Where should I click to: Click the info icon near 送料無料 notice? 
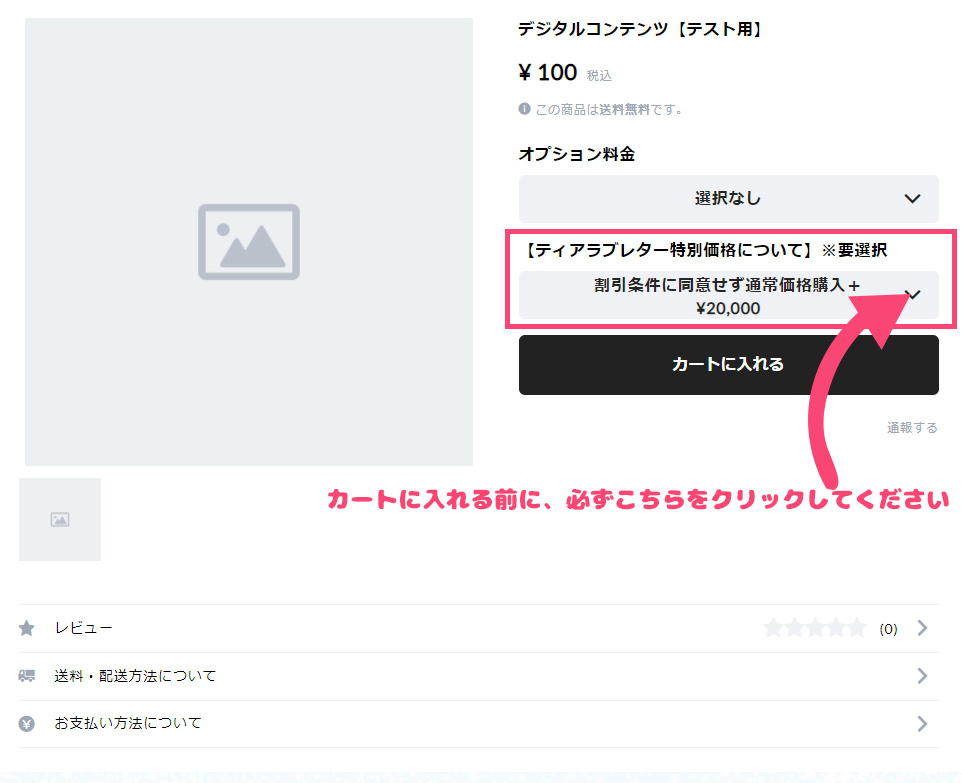(x=525, y=109)
